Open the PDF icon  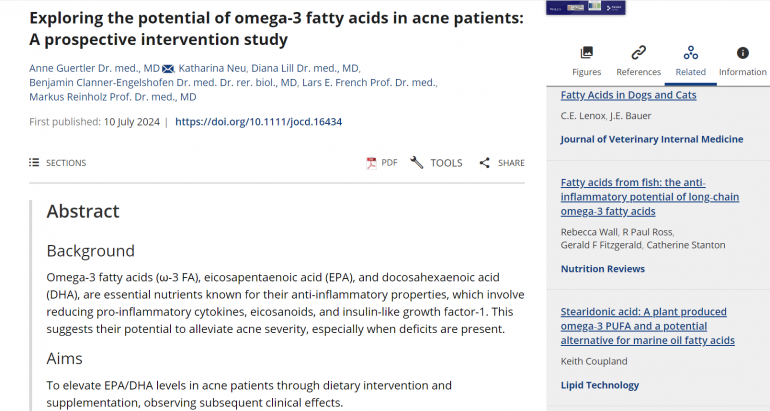coord(371,163)
